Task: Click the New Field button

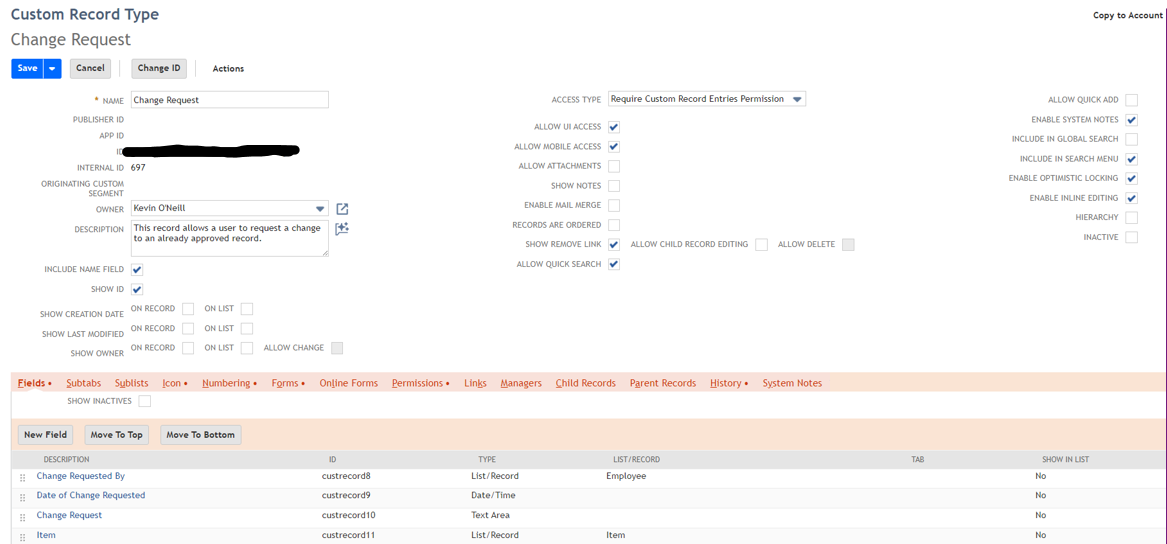Action: tap(45, 435)
